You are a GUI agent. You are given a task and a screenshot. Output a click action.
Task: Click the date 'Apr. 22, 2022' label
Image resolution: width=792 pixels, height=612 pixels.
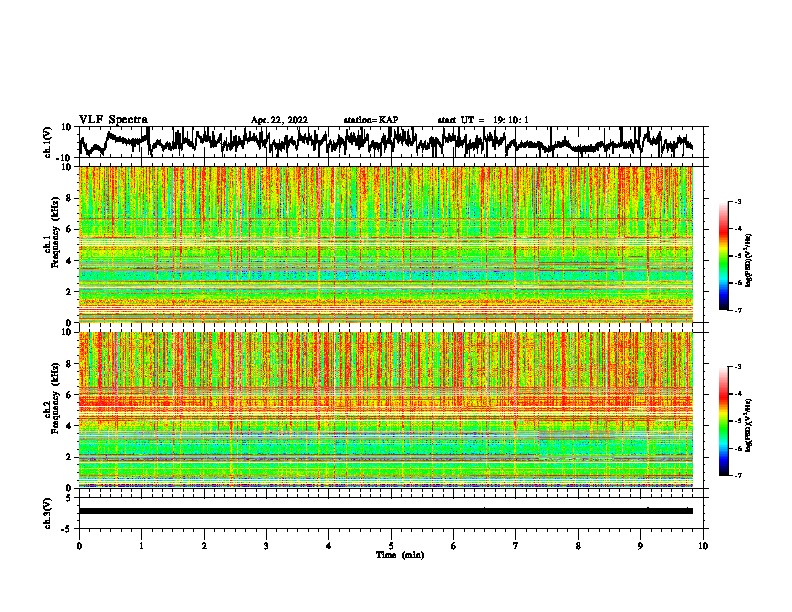click(x=279, y=120)
